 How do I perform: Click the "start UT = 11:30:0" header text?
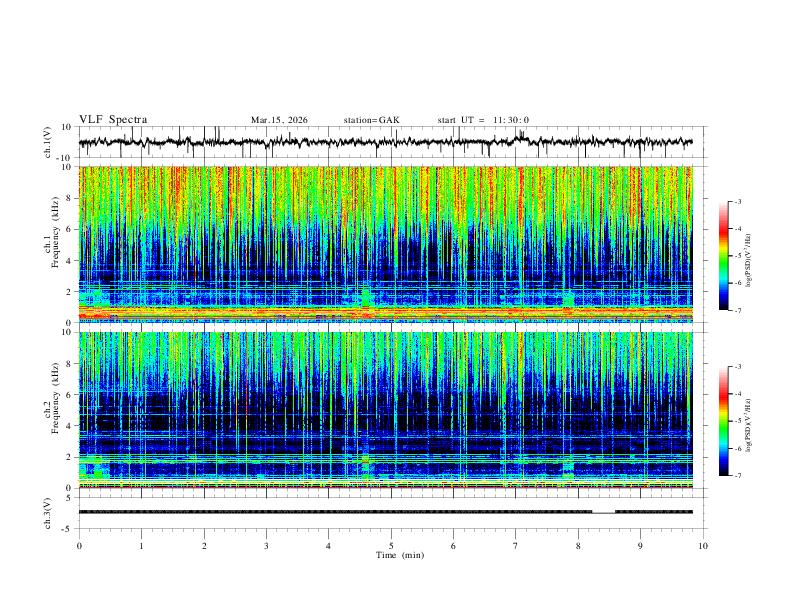483,120
